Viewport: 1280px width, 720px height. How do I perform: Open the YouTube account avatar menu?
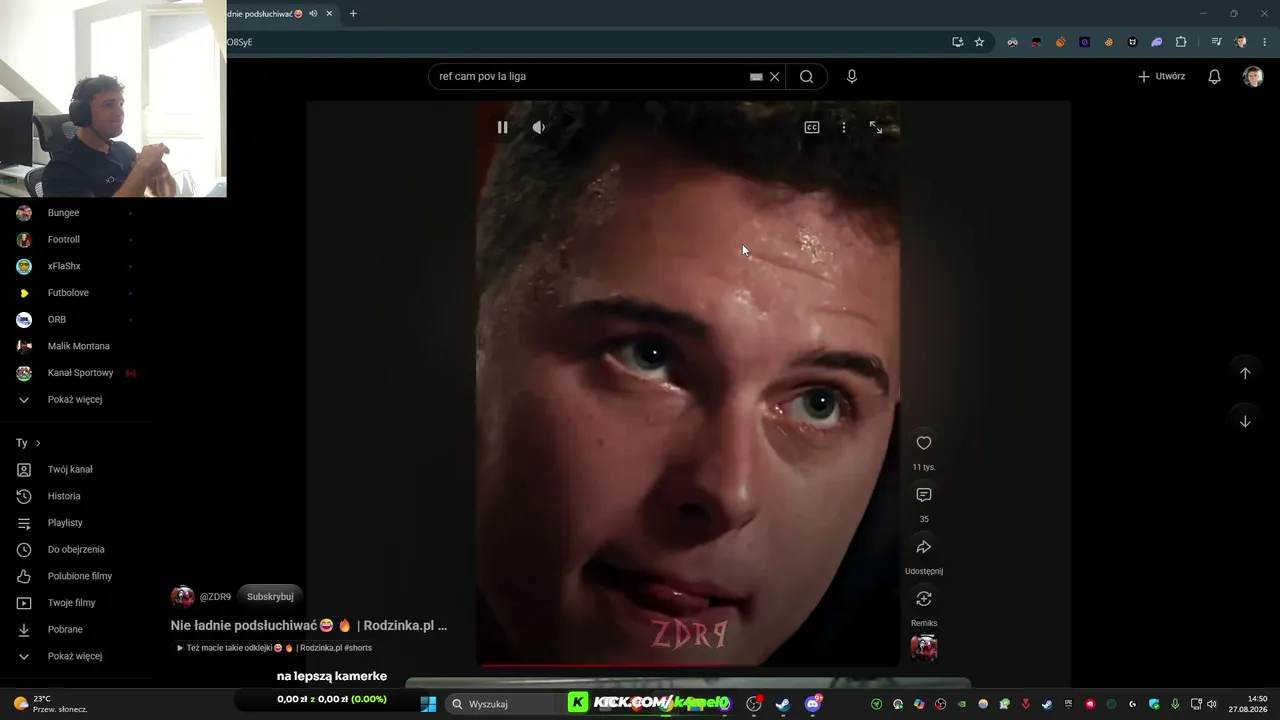tap(1253, 77)
